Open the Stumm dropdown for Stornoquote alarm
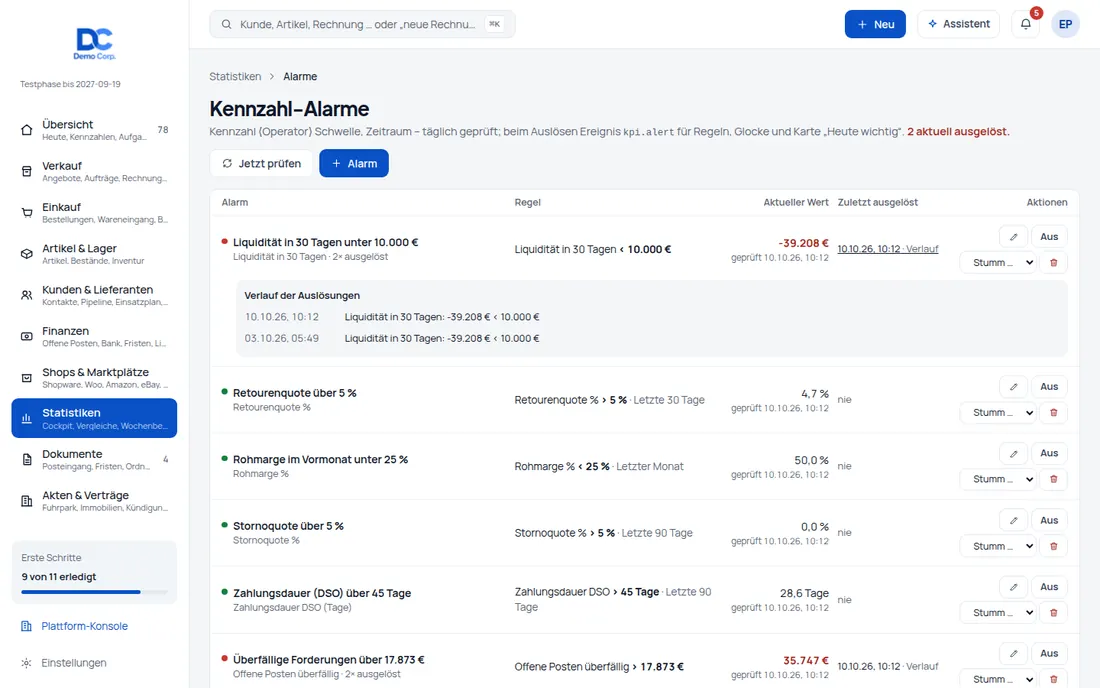 998,546
